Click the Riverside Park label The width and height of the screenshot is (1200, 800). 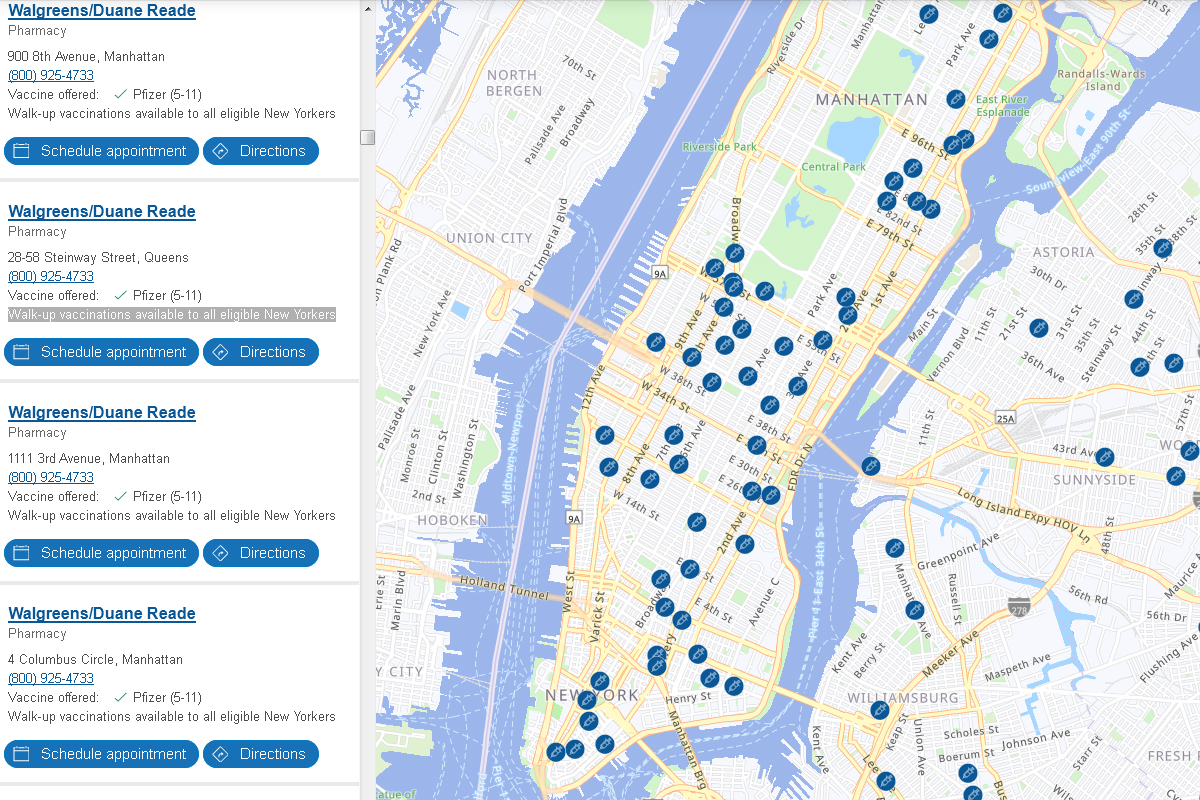719,146
